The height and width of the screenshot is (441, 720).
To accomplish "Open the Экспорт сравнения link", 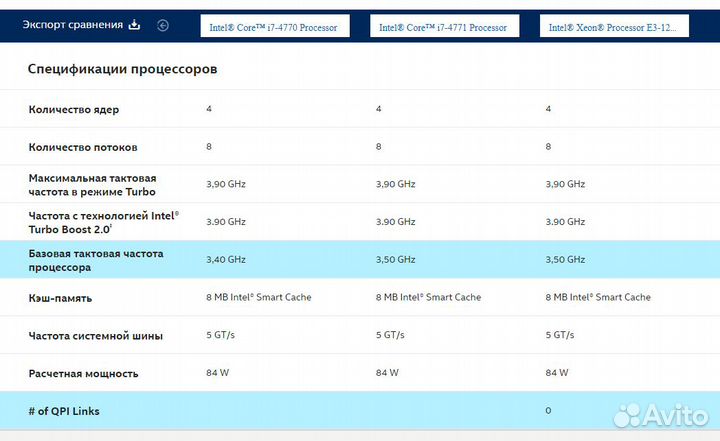I will pos(72,25).
